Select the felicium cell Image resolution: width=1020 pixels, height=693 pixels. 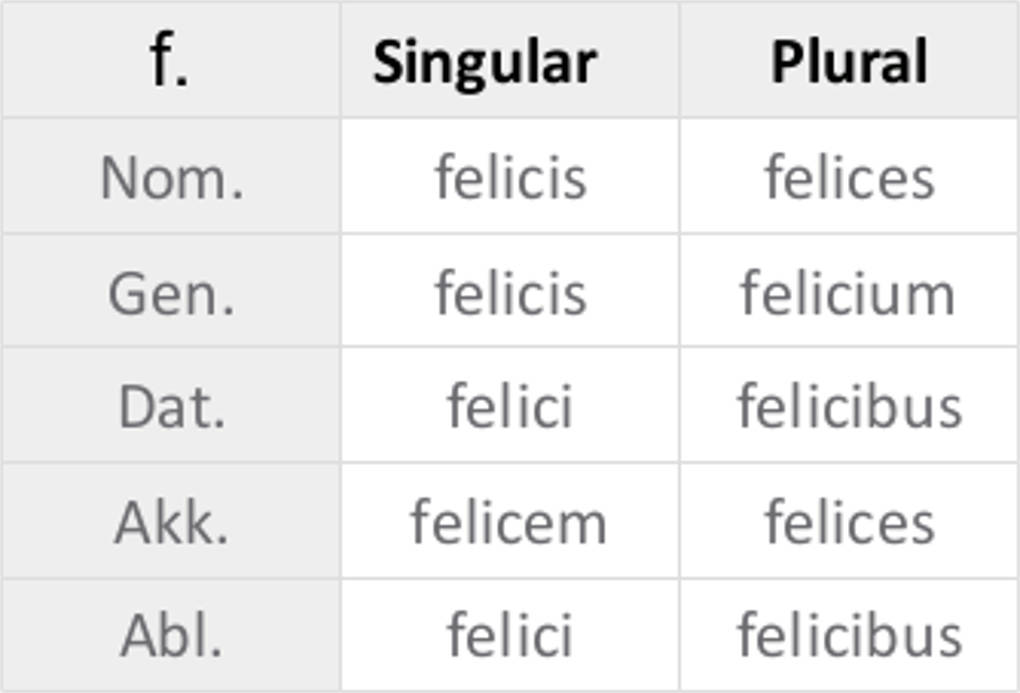pyautogui.click(x=848, y=294)
